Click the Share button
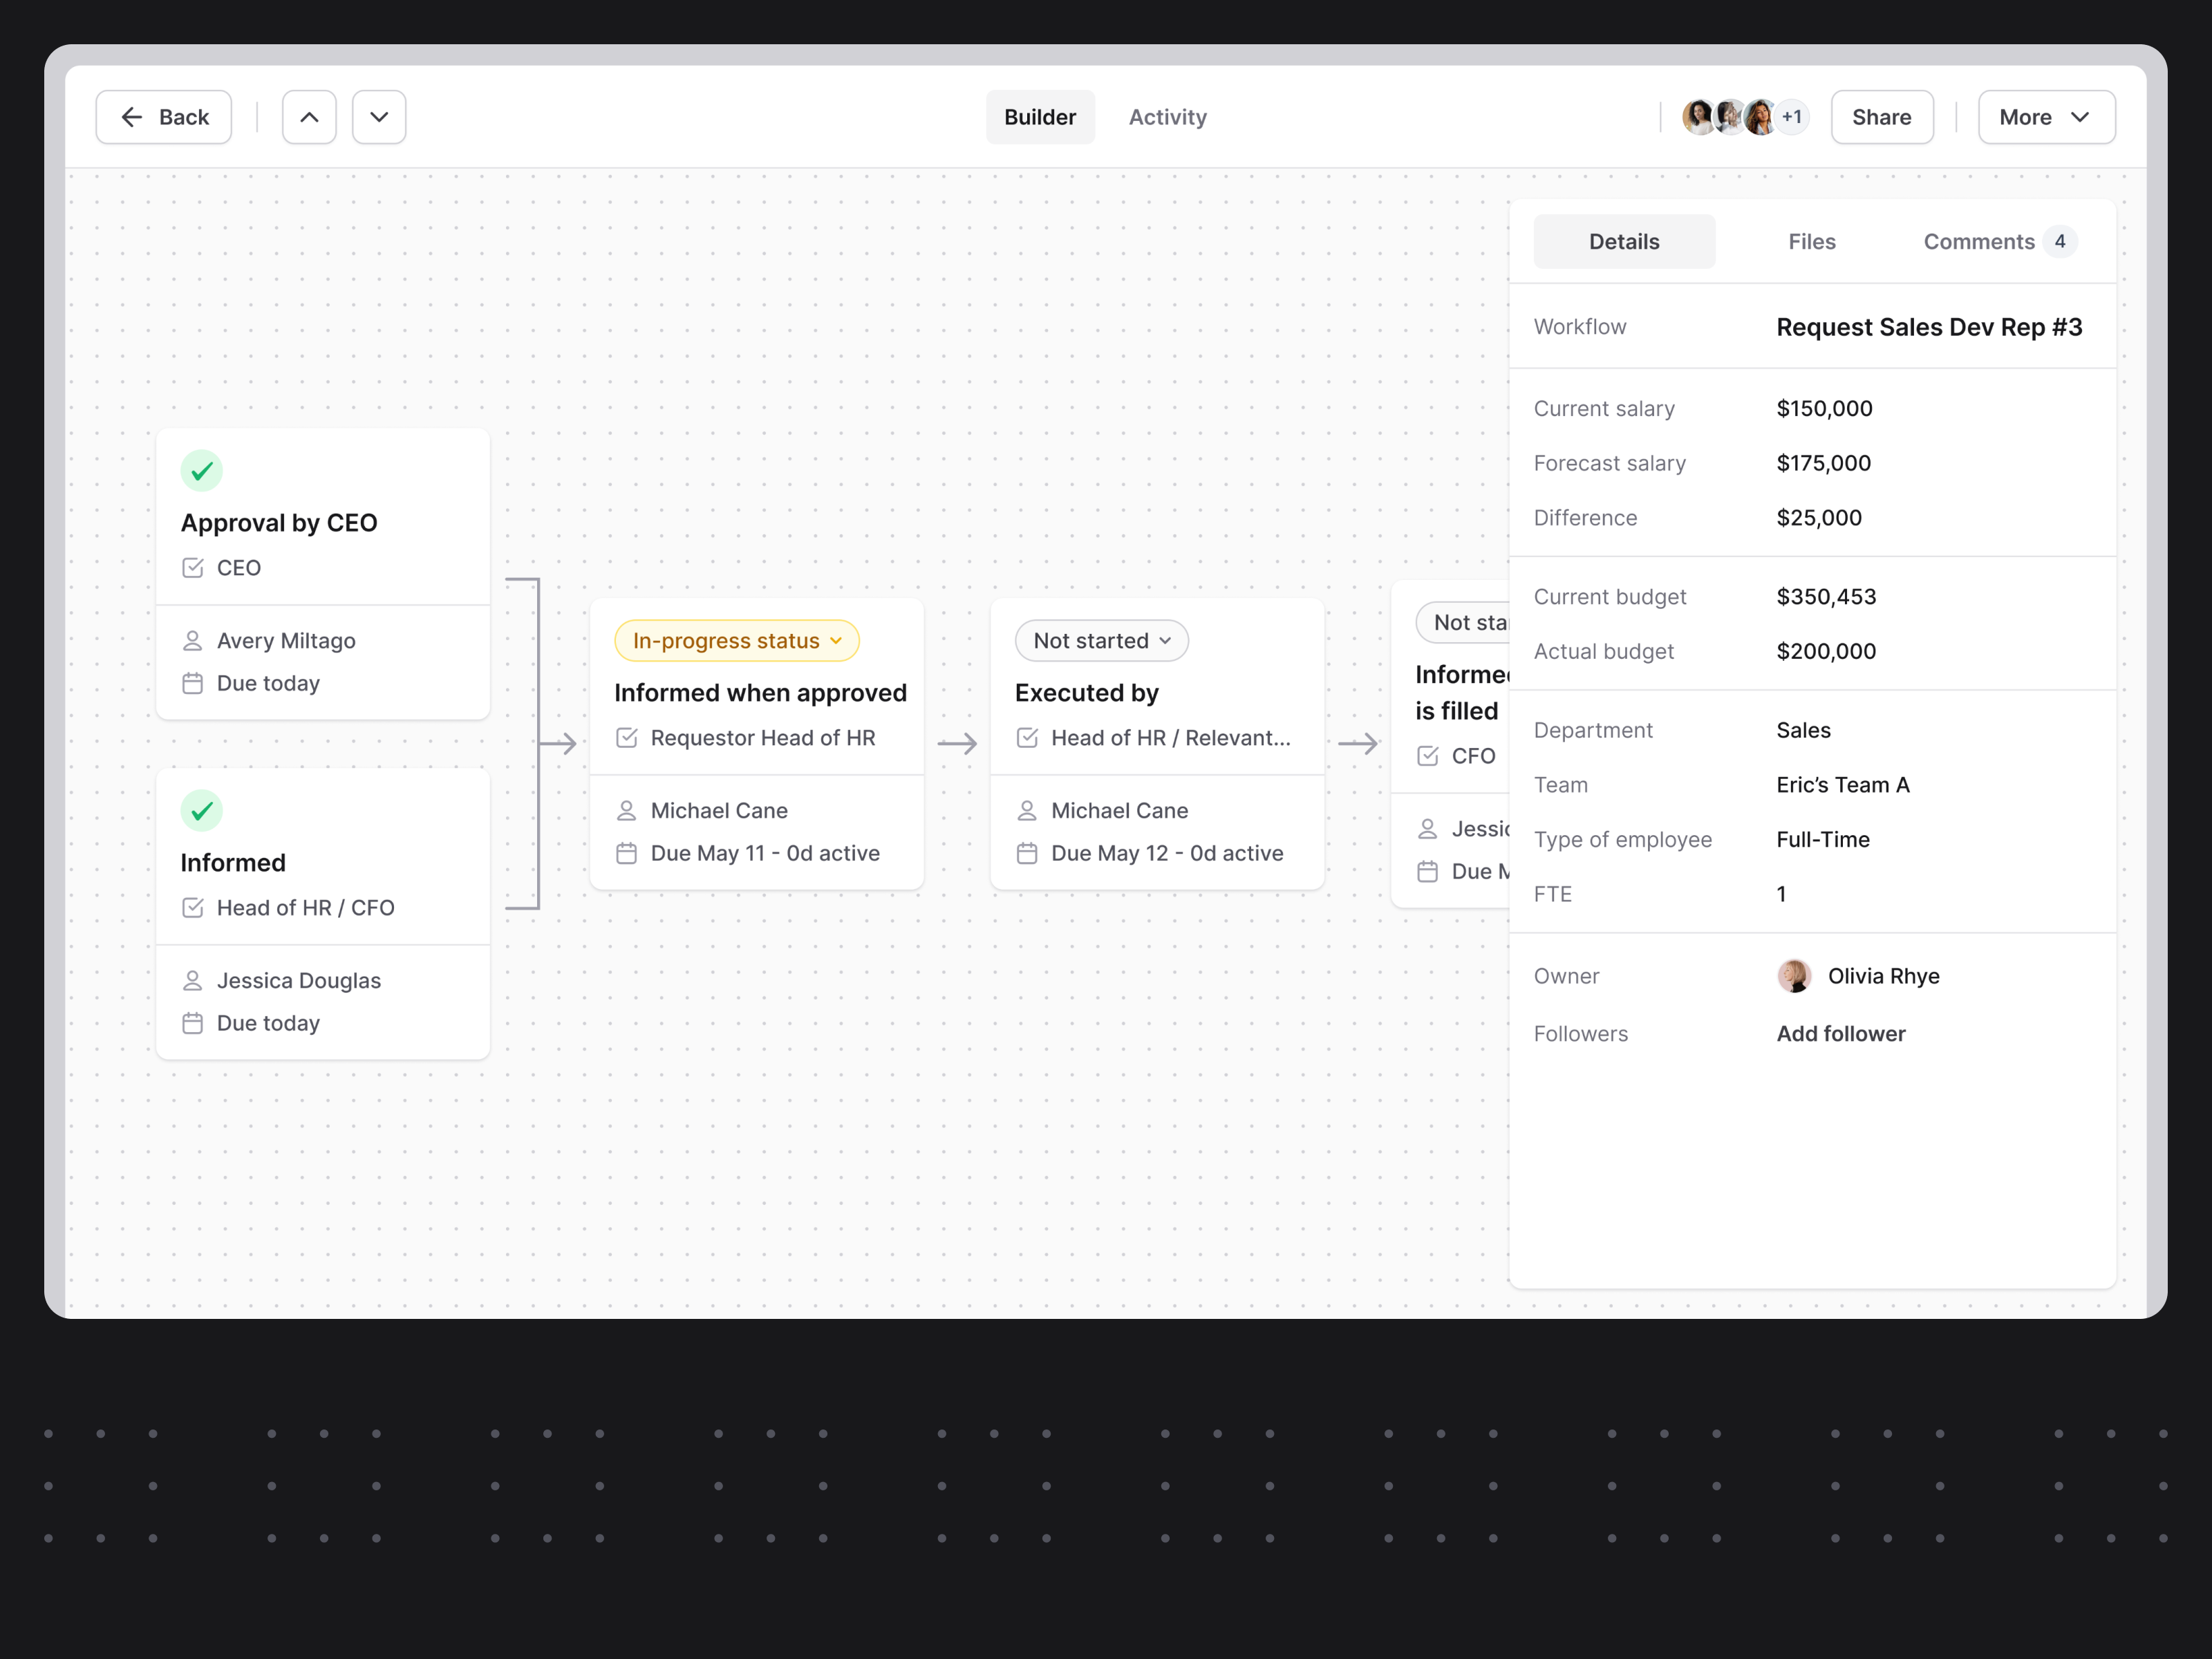The image size is (2212, 1659). 1881,117
